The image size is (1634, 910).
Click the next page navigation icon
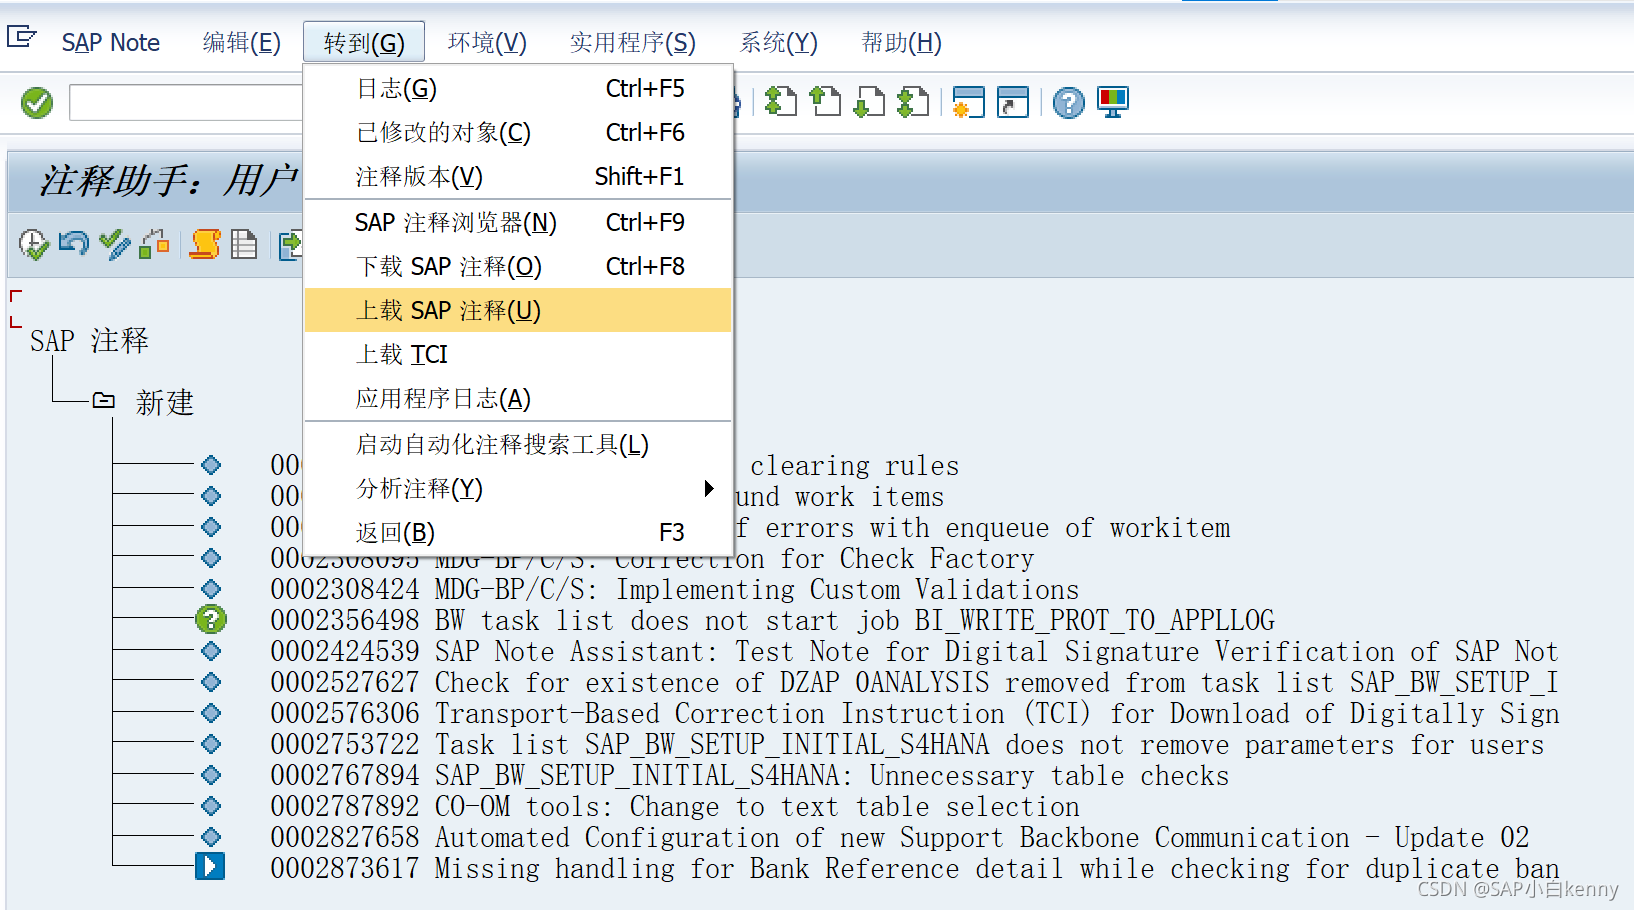(x=868, y=102)
